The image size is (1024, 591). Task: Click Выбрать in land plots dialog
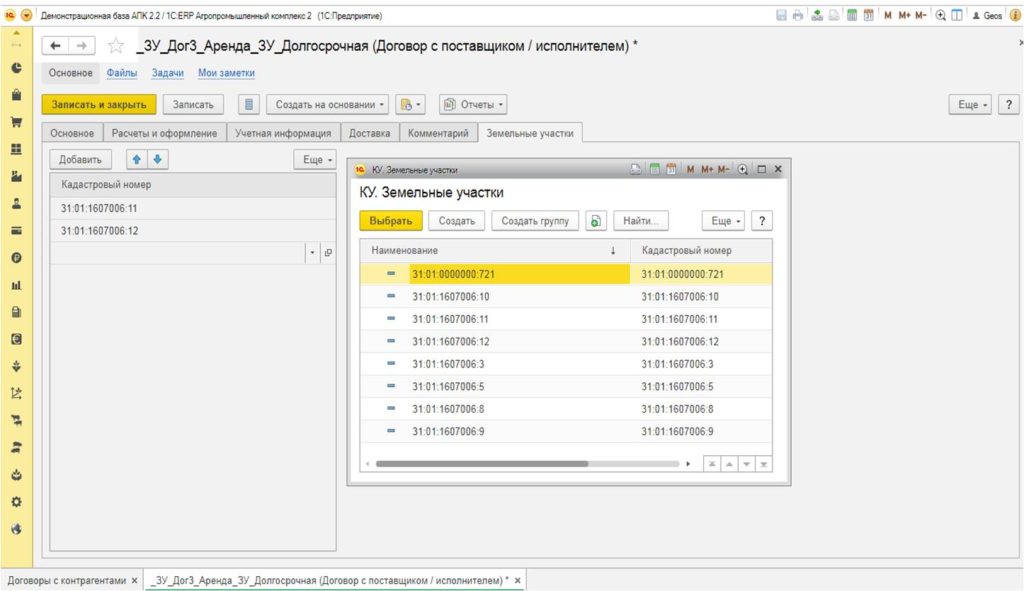point(391,221)
